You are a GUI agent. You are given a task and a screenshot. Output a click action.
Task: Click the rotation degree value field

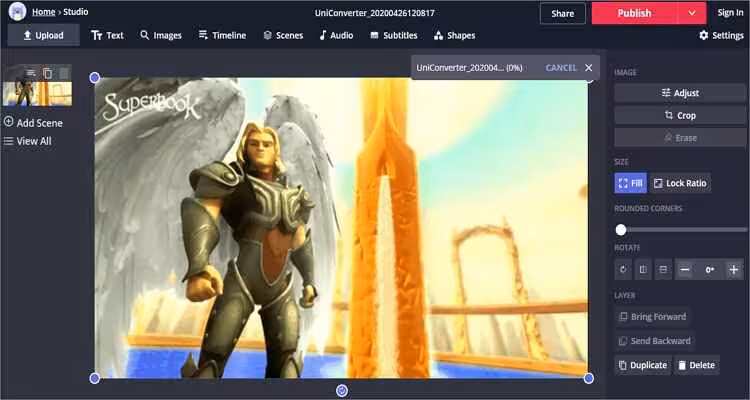click(710, 270)
